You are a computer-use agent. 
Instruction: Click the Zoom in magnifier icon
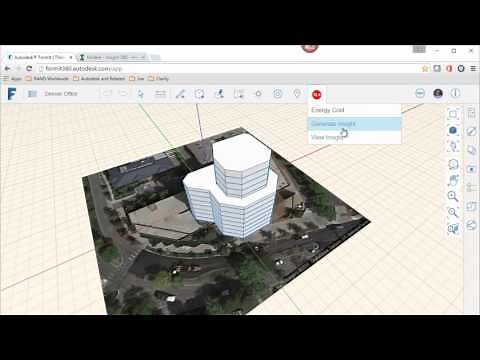pyautogui.click(x=453, y=196)
